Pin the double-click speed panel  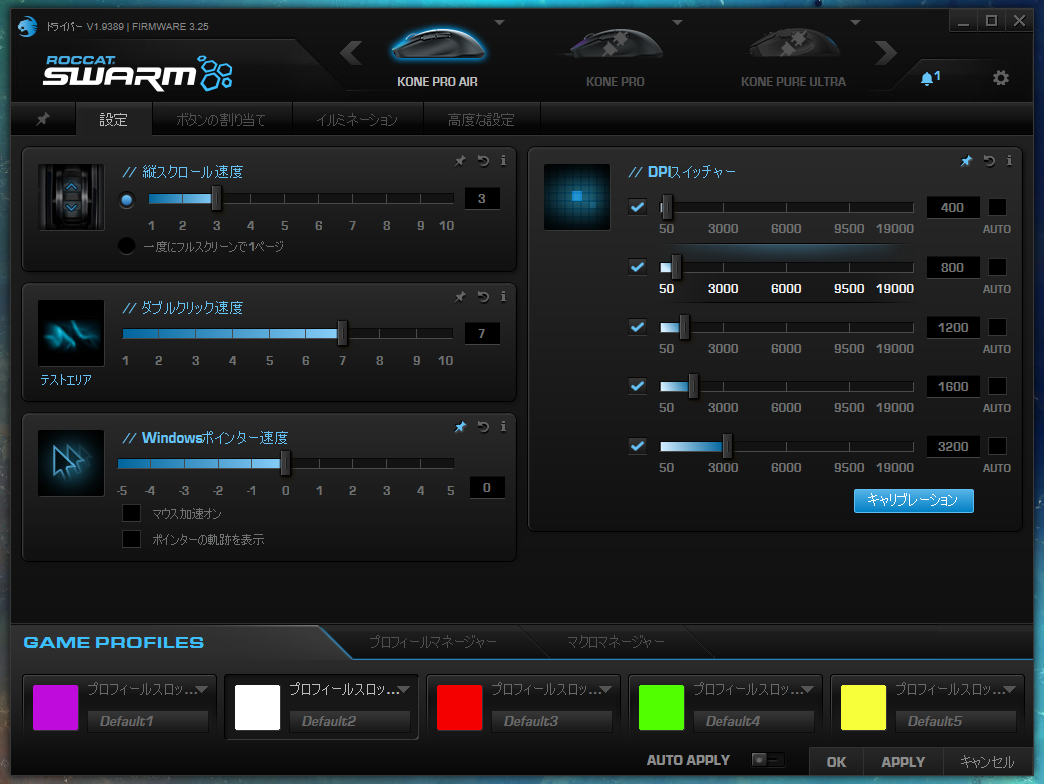460,296
